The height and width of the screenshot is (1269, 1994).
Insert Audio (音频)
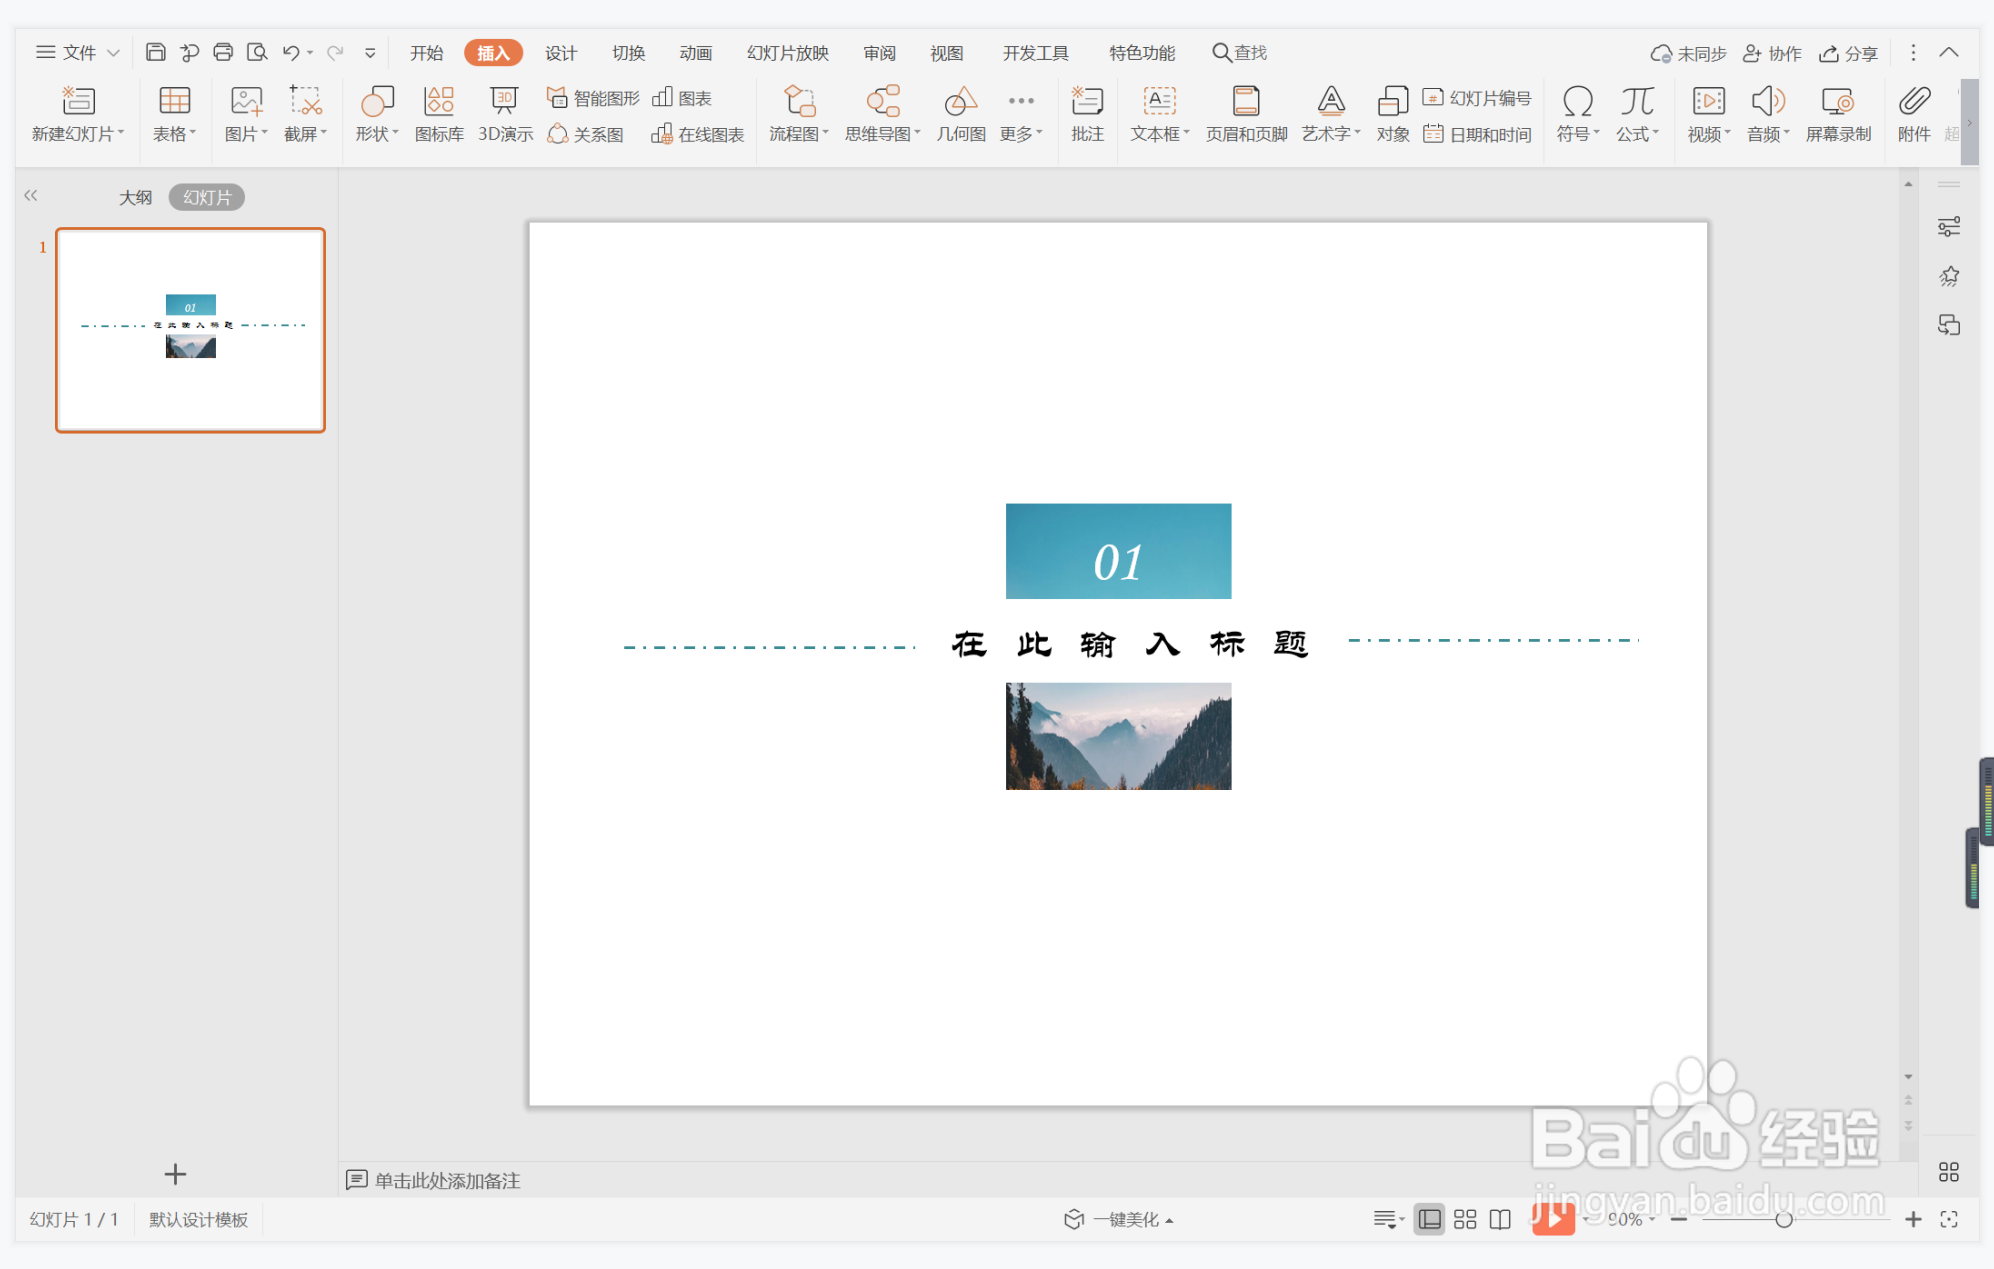(1767, 114)
